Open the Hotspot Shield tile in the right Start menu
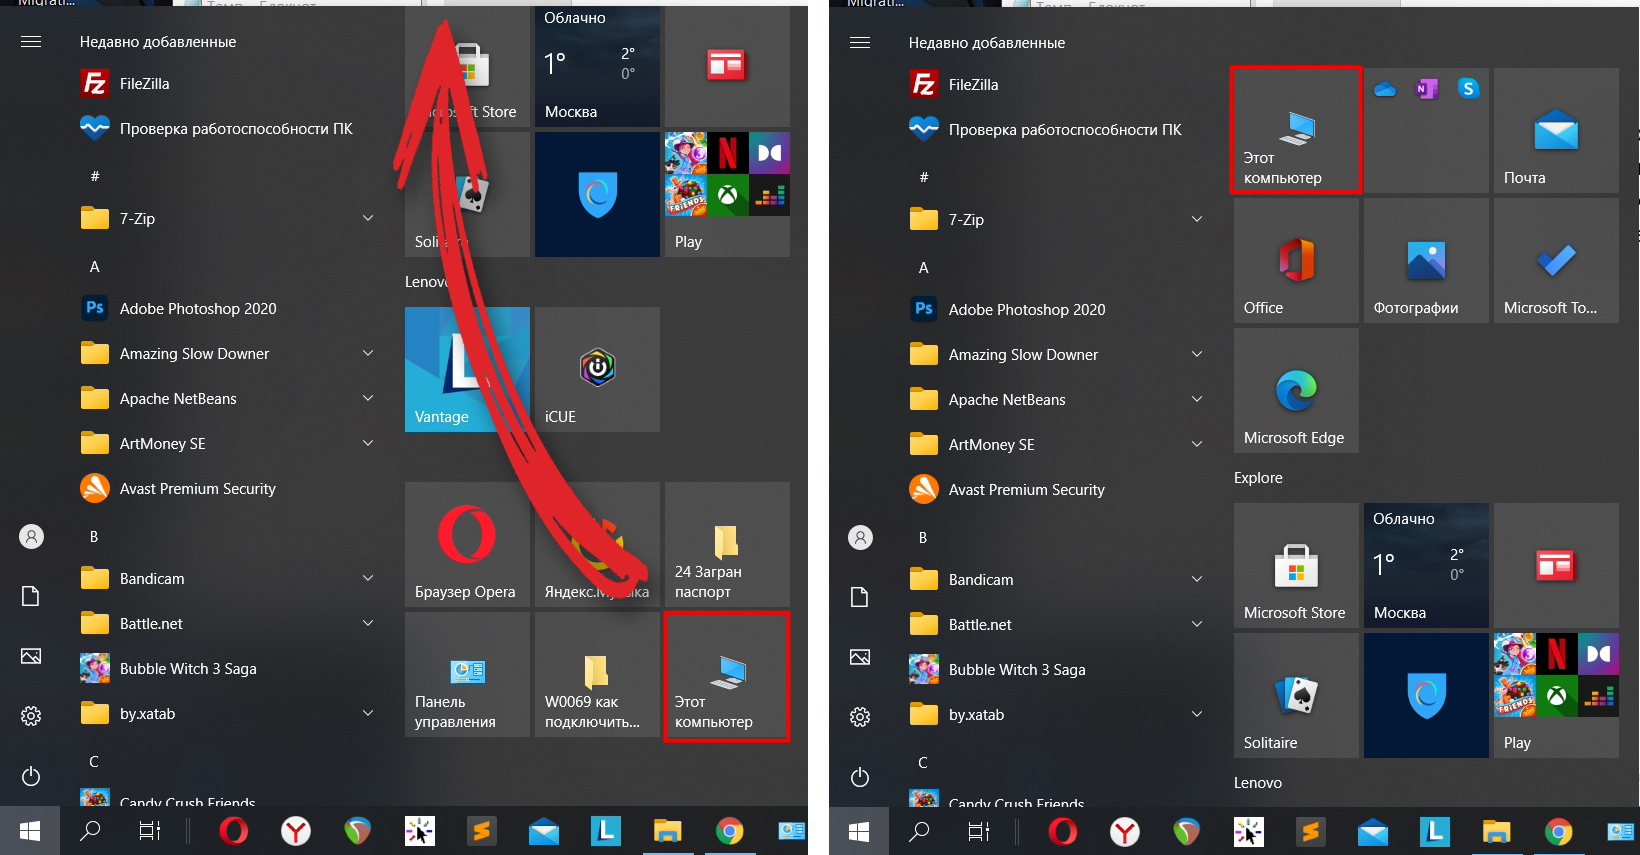This screenshot has height=855, width=1640. point(1426,695)
